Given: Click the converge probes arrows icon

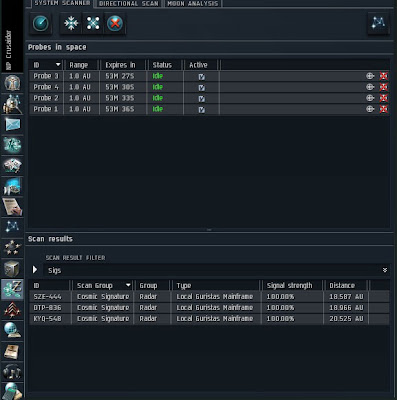Looking at the screenshot, I should 71,23.
